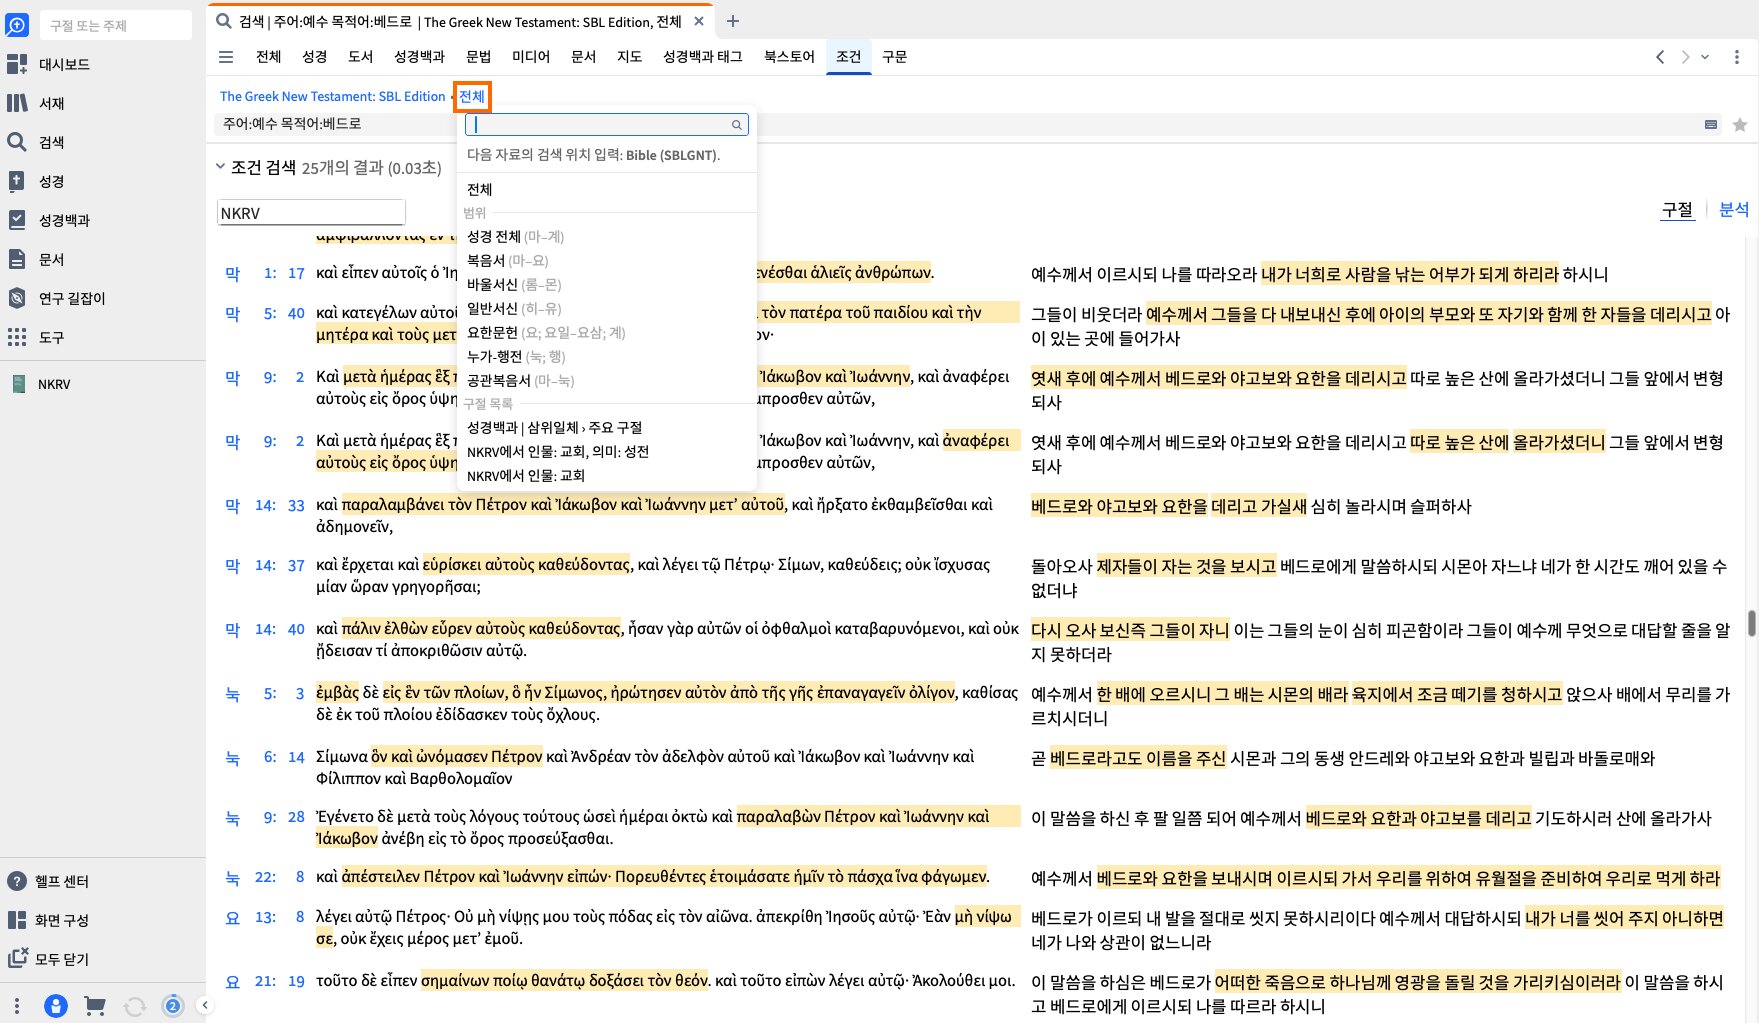Open the history dropdown chevron
Viewport: 1759px width, 1023px height.
pos(1705,57)
